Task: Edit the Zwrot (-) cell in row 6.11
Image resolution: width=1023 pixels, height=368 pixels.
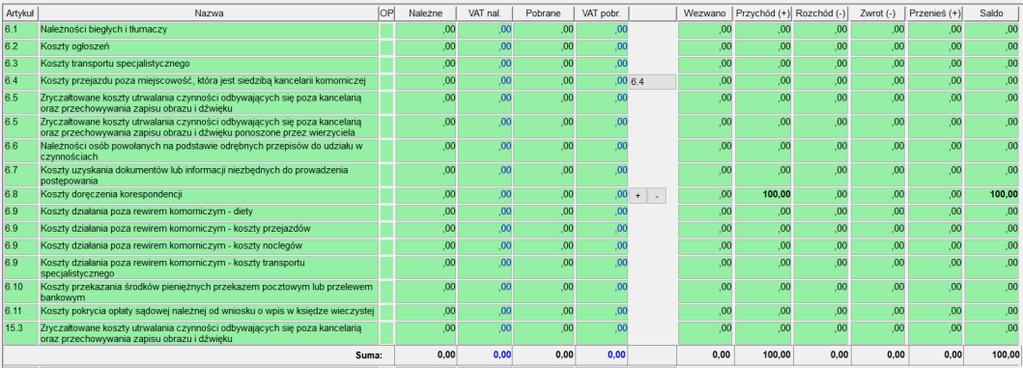Action: [x=878, y=311]
